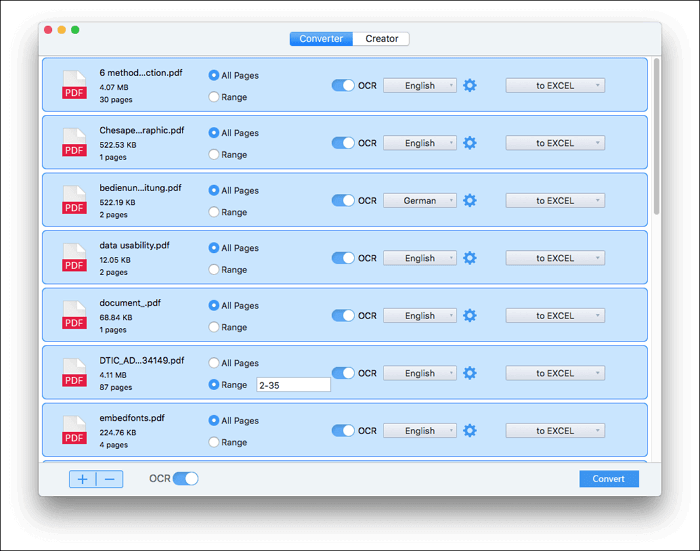Click the Convert button

point(608,479)
